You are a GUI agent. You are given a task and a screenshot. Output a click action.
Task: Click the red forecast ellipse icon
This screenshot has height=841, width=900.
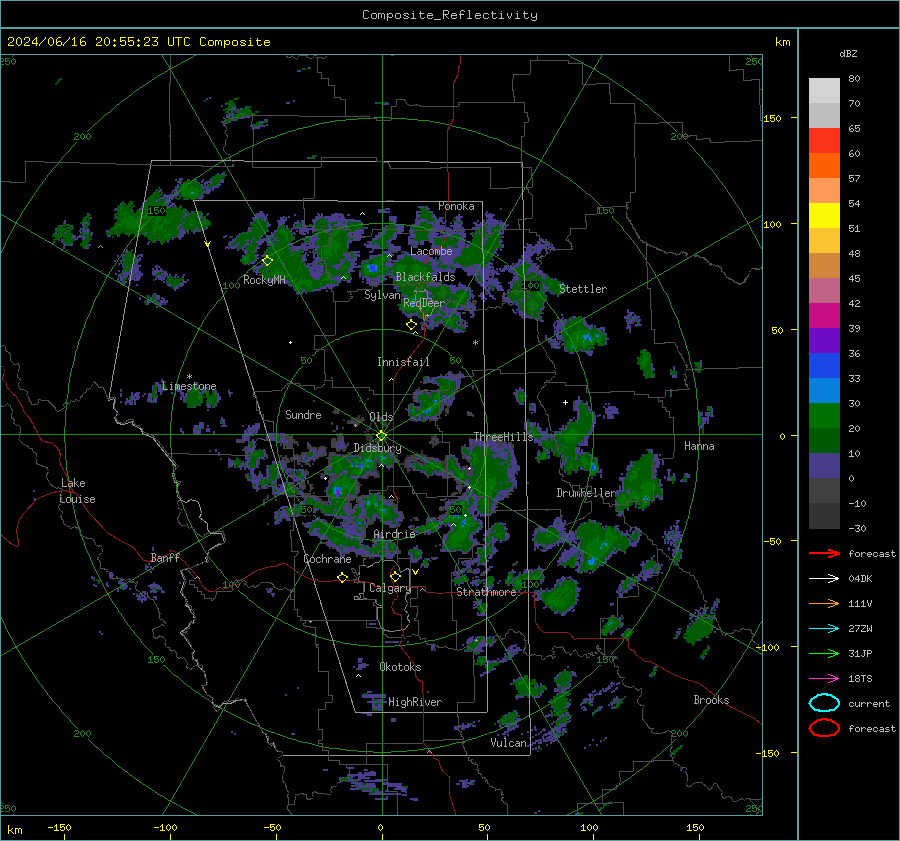pos(824,728)
